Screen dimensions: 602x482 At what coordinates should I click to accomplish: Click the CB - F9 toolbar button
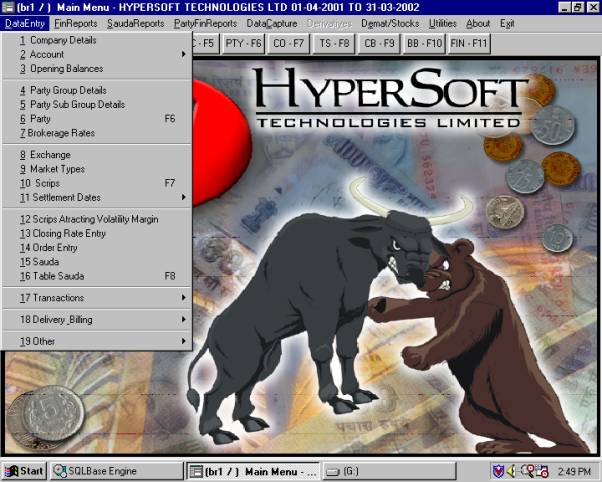pos(377,44)
